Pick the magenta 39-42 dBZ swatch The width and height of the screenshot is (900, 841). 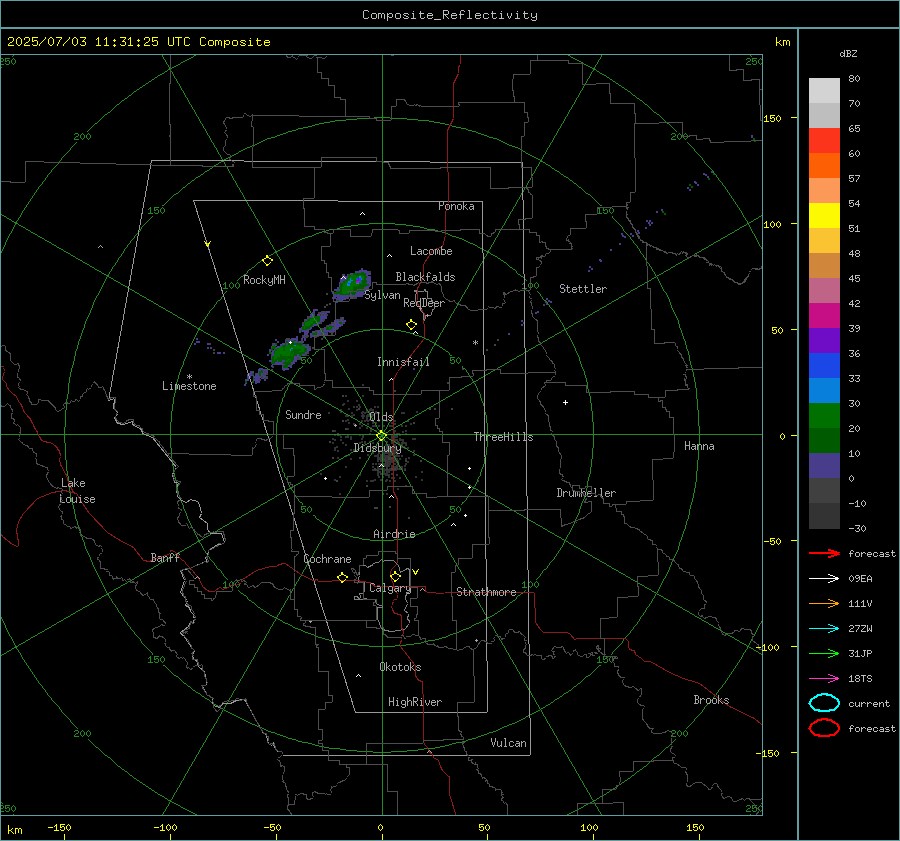(x=824, y=316)
